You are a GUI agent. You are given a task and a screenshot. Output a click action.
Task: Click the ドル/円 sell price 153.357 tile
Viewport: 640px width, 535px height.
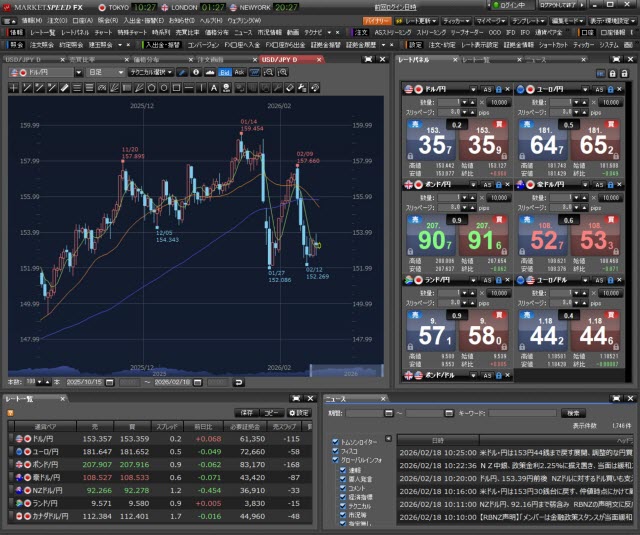coord(431,140)
